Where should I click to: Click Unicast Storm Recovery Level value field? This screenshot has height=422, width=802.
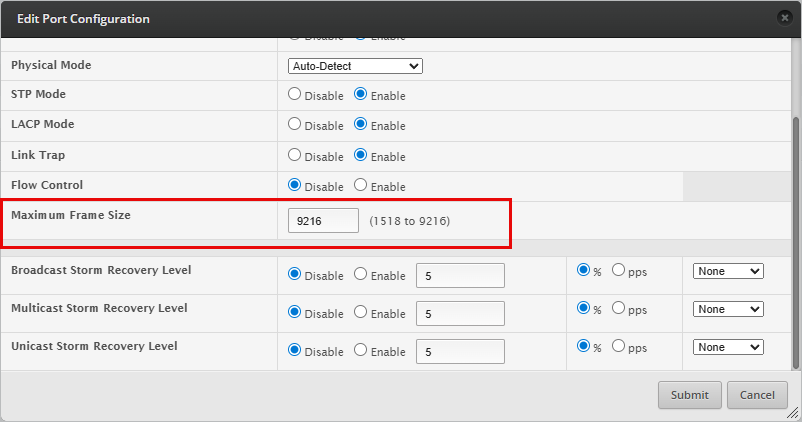tap(460, 351)
